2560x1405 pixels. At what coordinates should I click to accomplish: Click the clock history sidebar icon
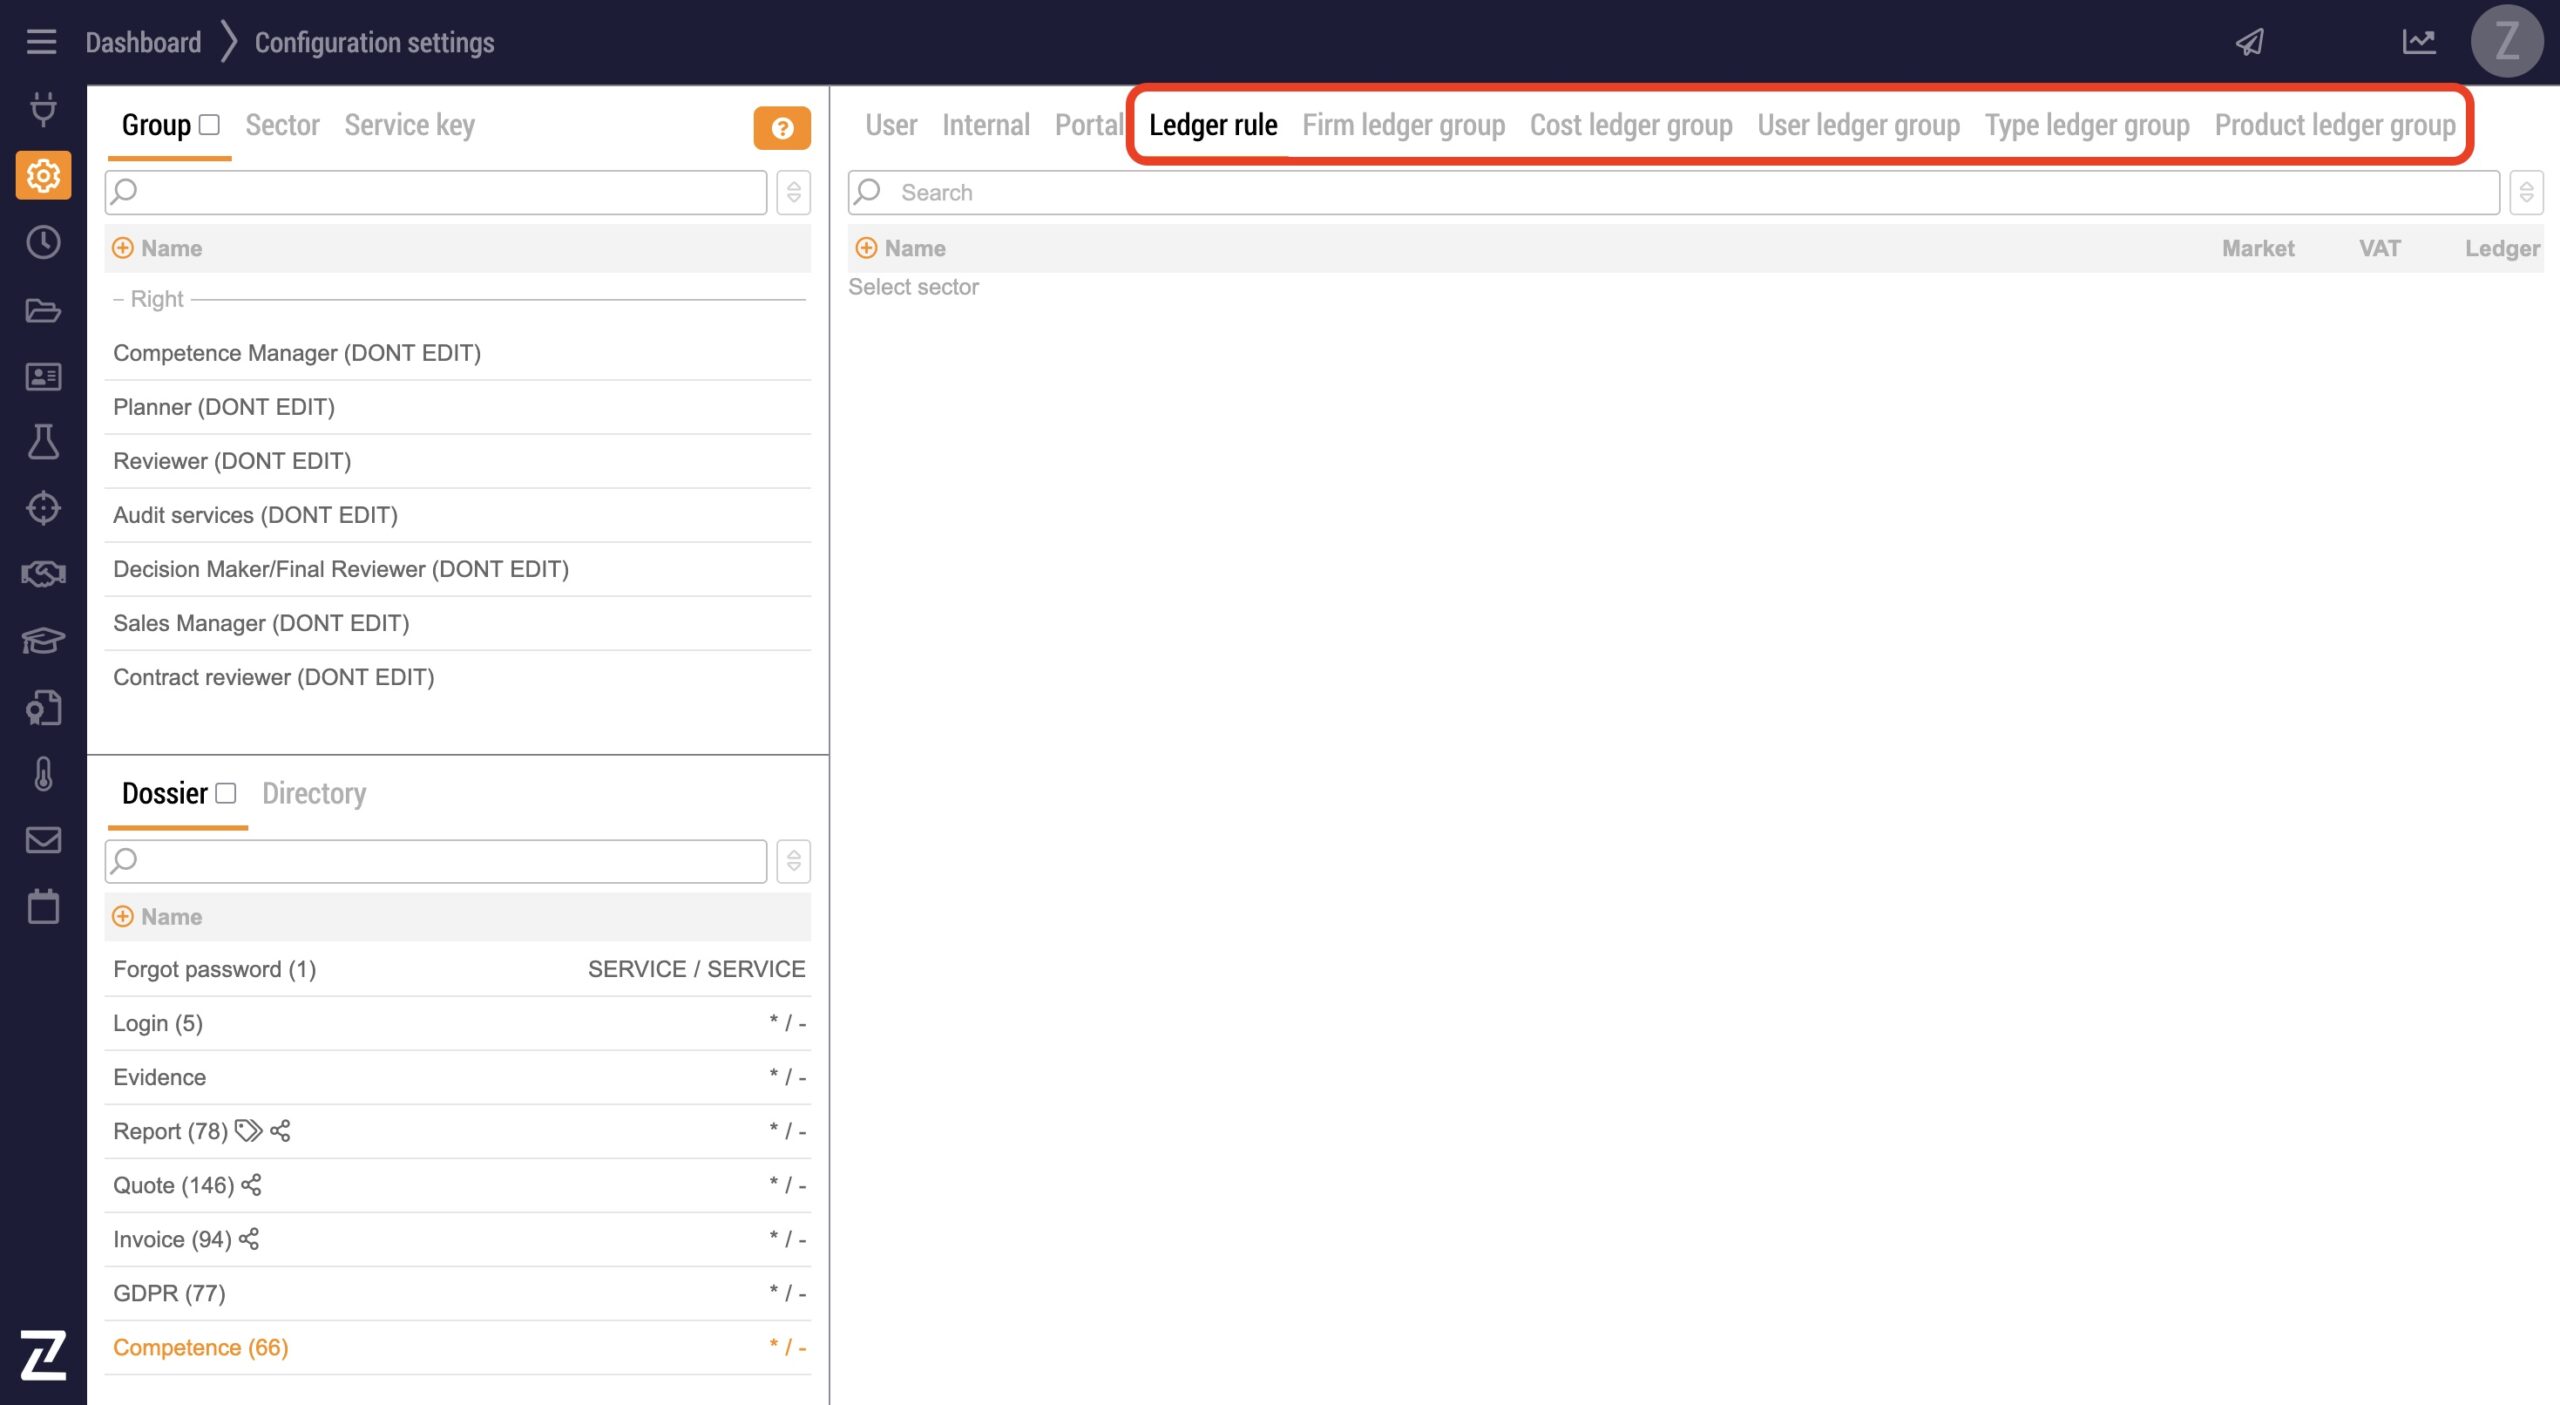(x=43, y=242)
